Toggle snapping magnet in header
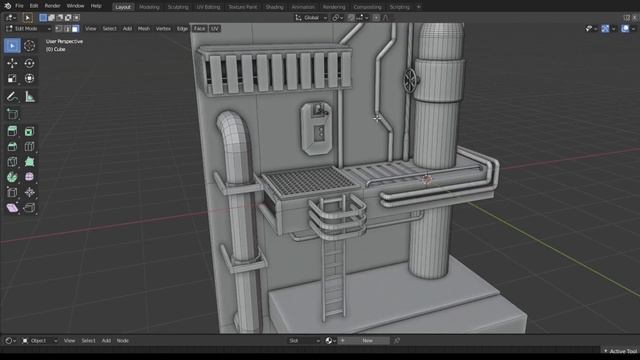640x360 pixels. (351, 18)
